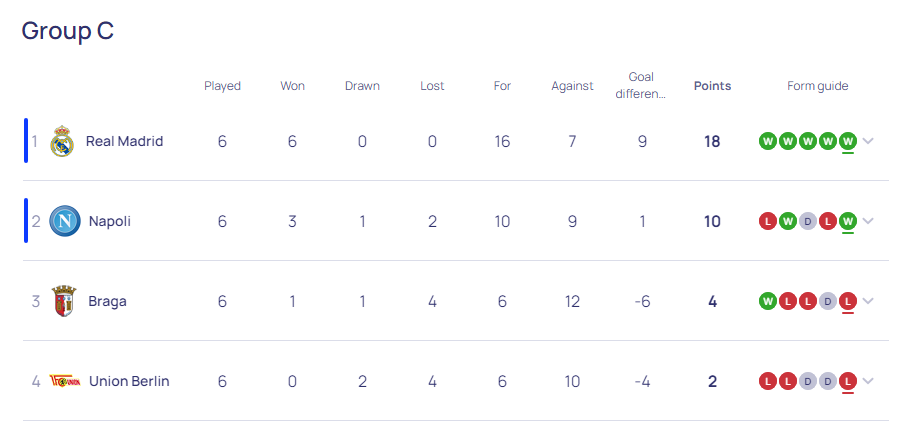
Task: Open the Real Madrid team link
Action: 124,141
